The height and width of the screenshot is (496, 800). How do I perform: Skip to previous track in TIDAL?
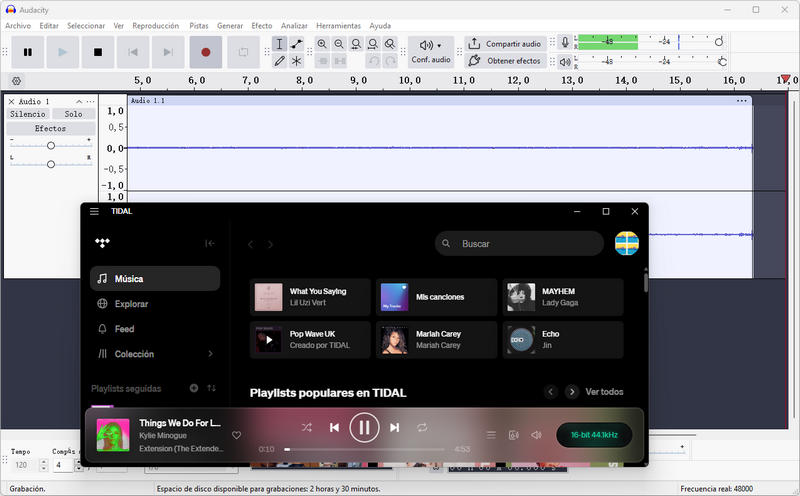click(334, 428)
